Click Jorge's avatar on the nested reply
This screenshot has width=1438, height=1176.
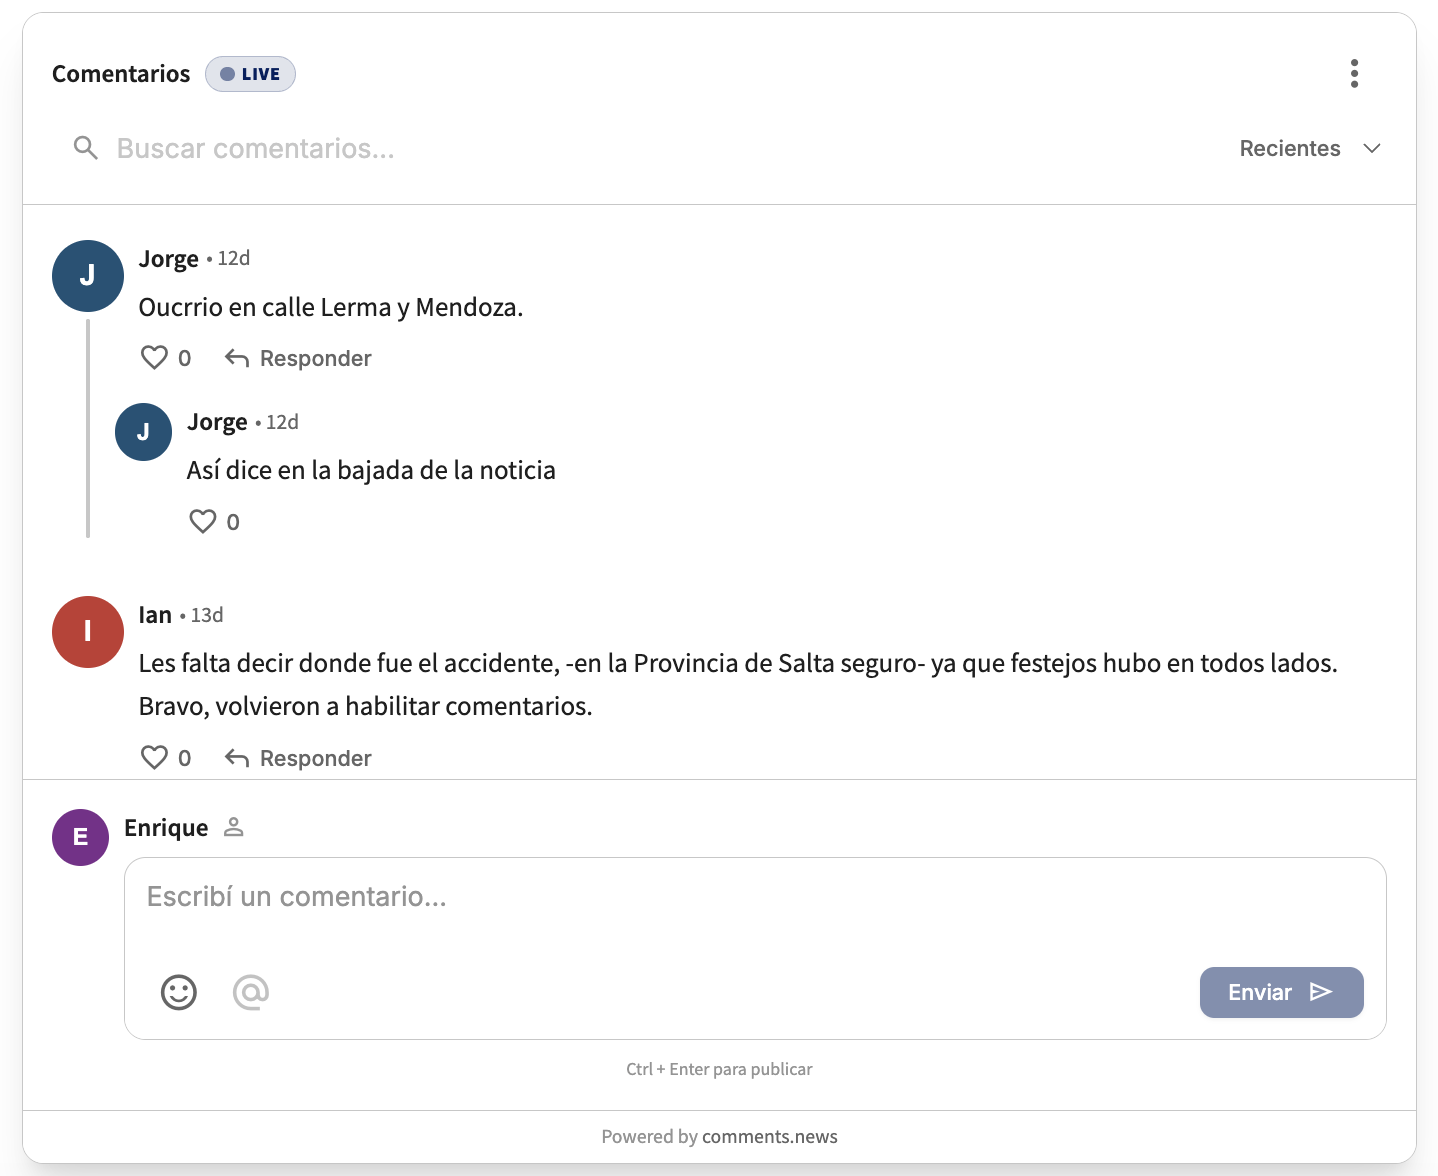coord(144,432)
